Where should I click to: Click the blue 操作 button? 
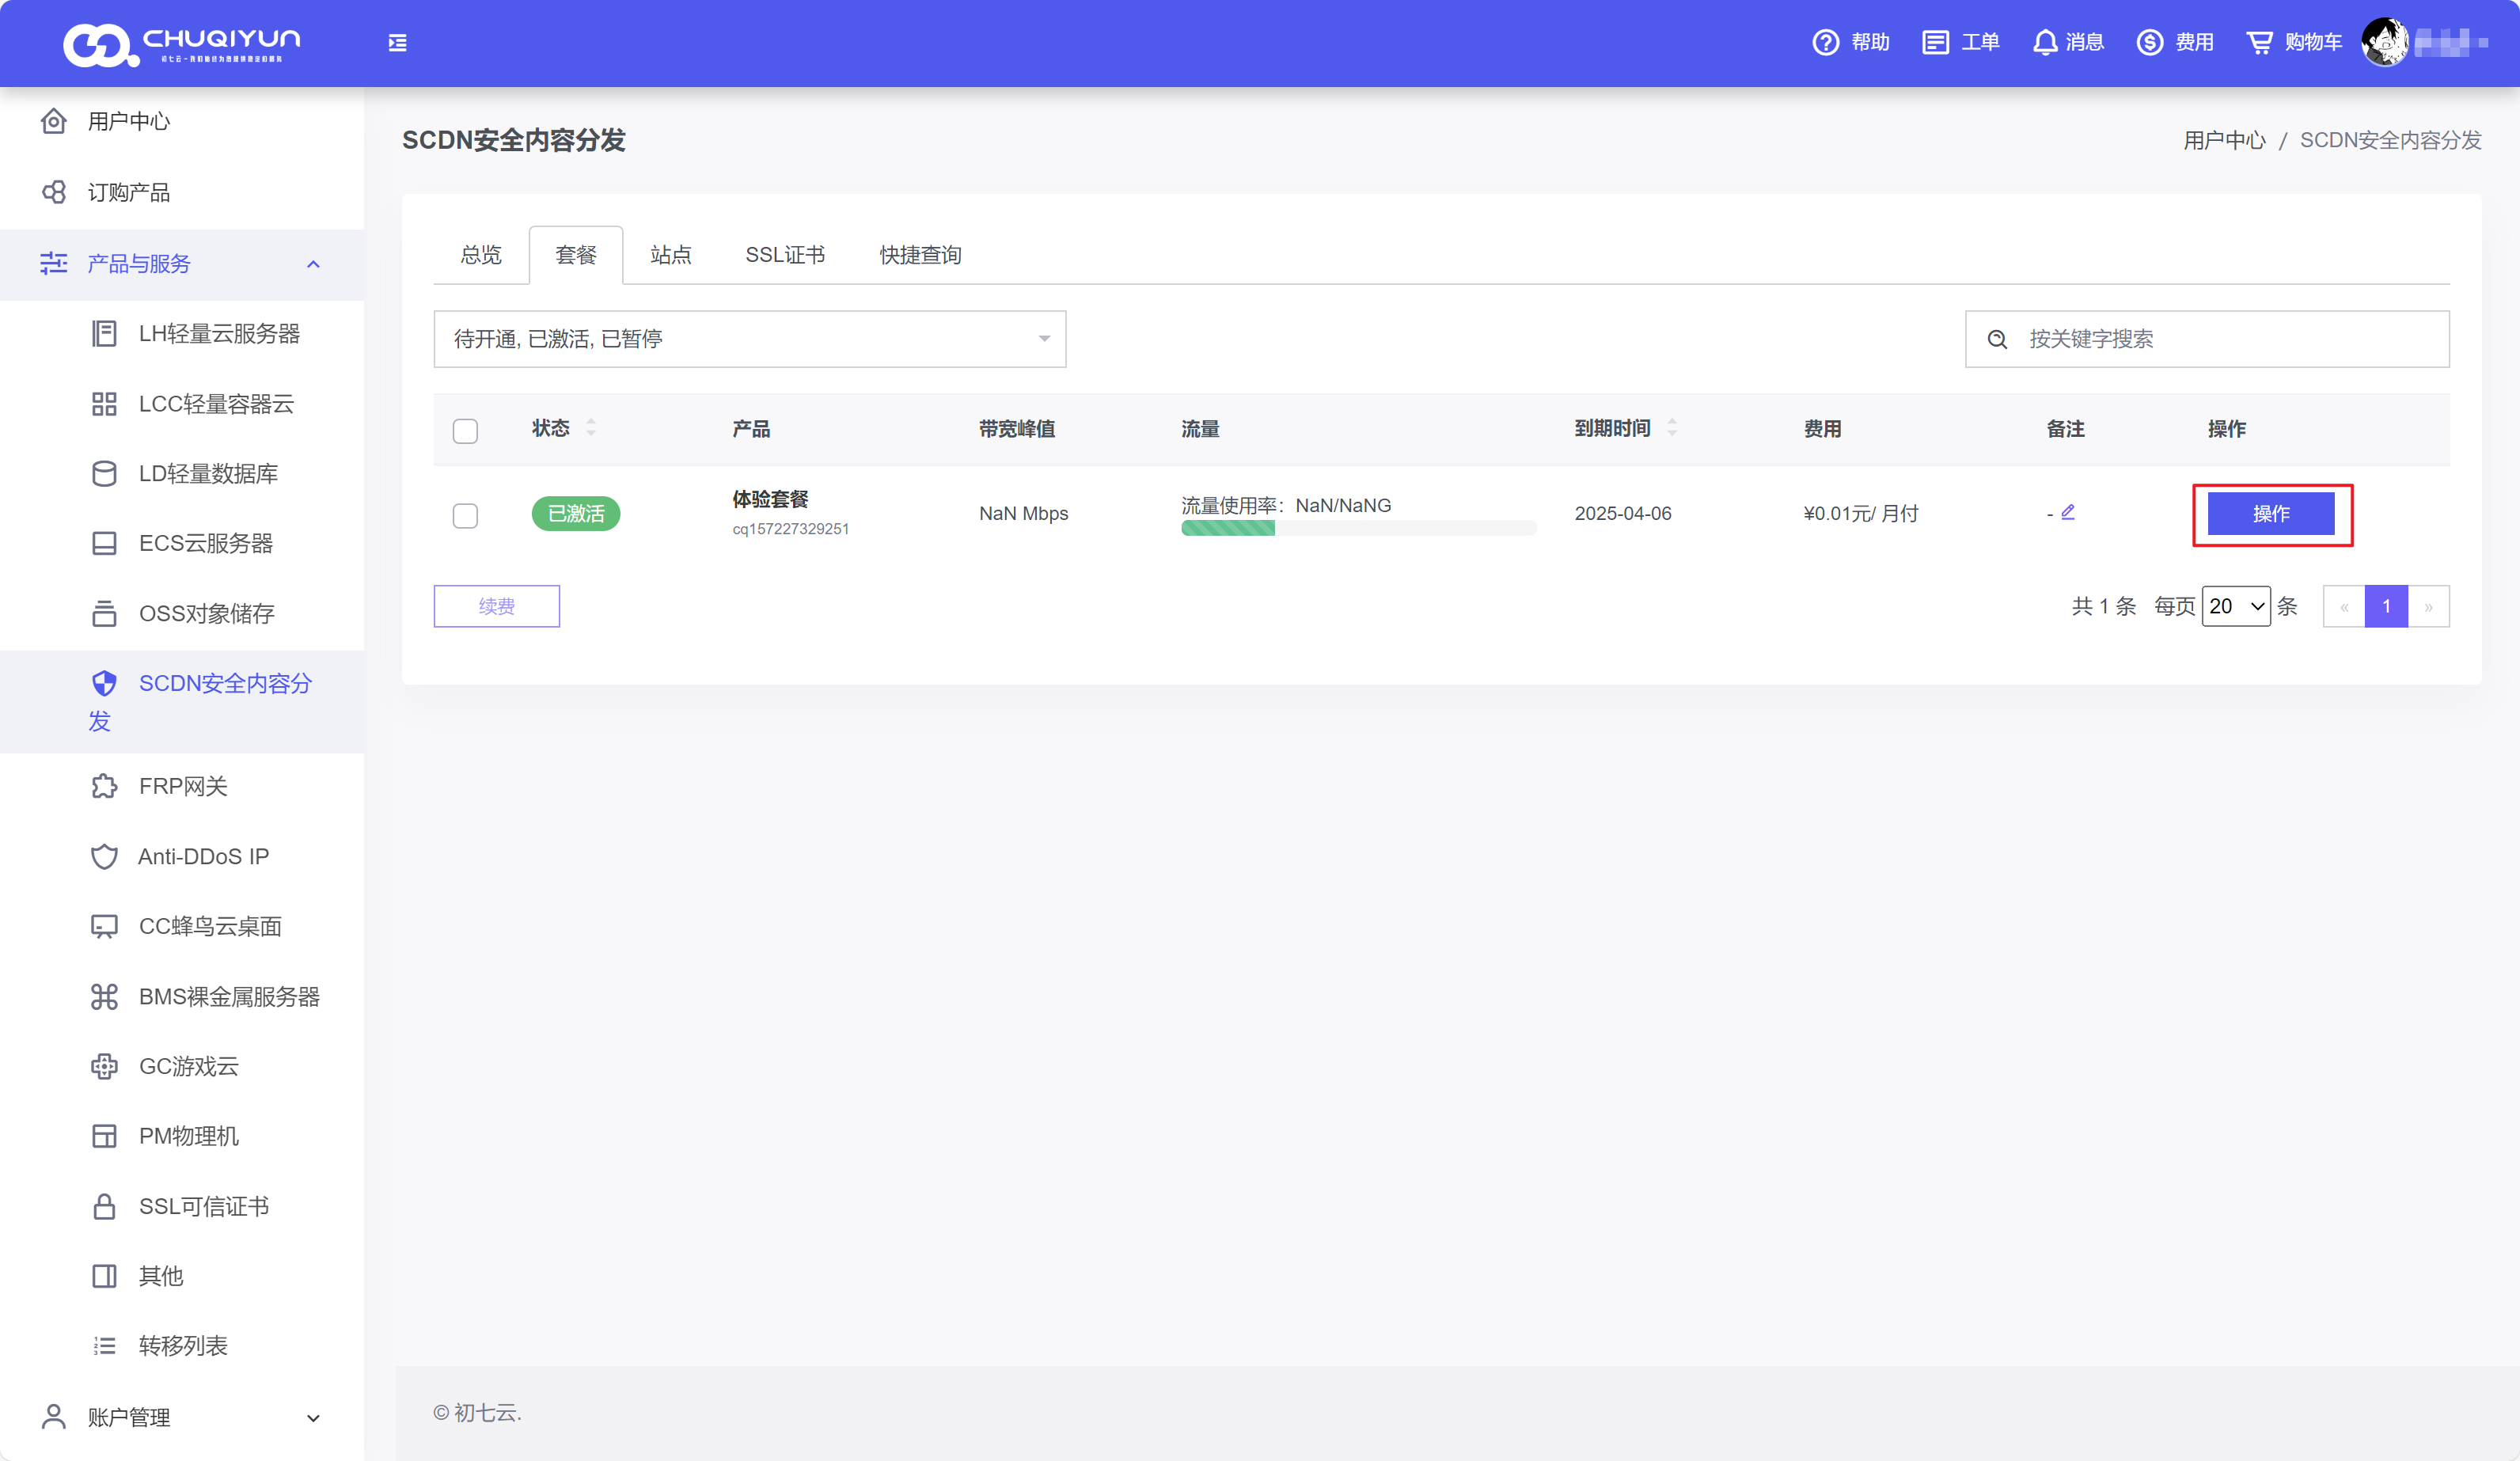[x=2270, y=513]
